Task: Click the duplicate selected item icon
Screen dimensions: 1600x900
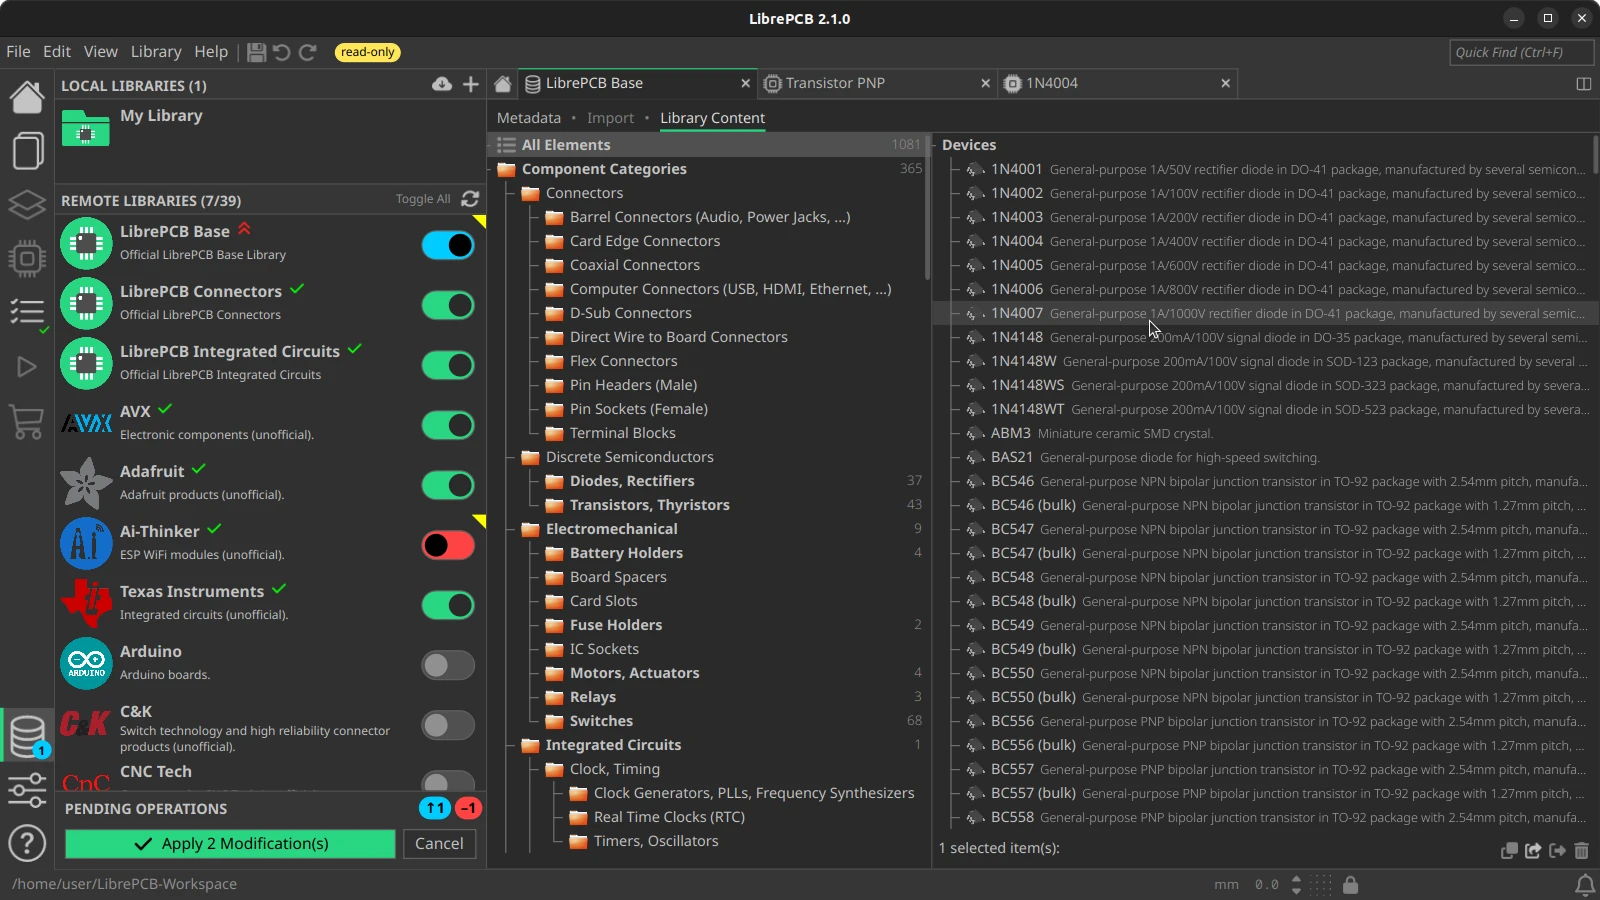Action: coord(1509,850)
